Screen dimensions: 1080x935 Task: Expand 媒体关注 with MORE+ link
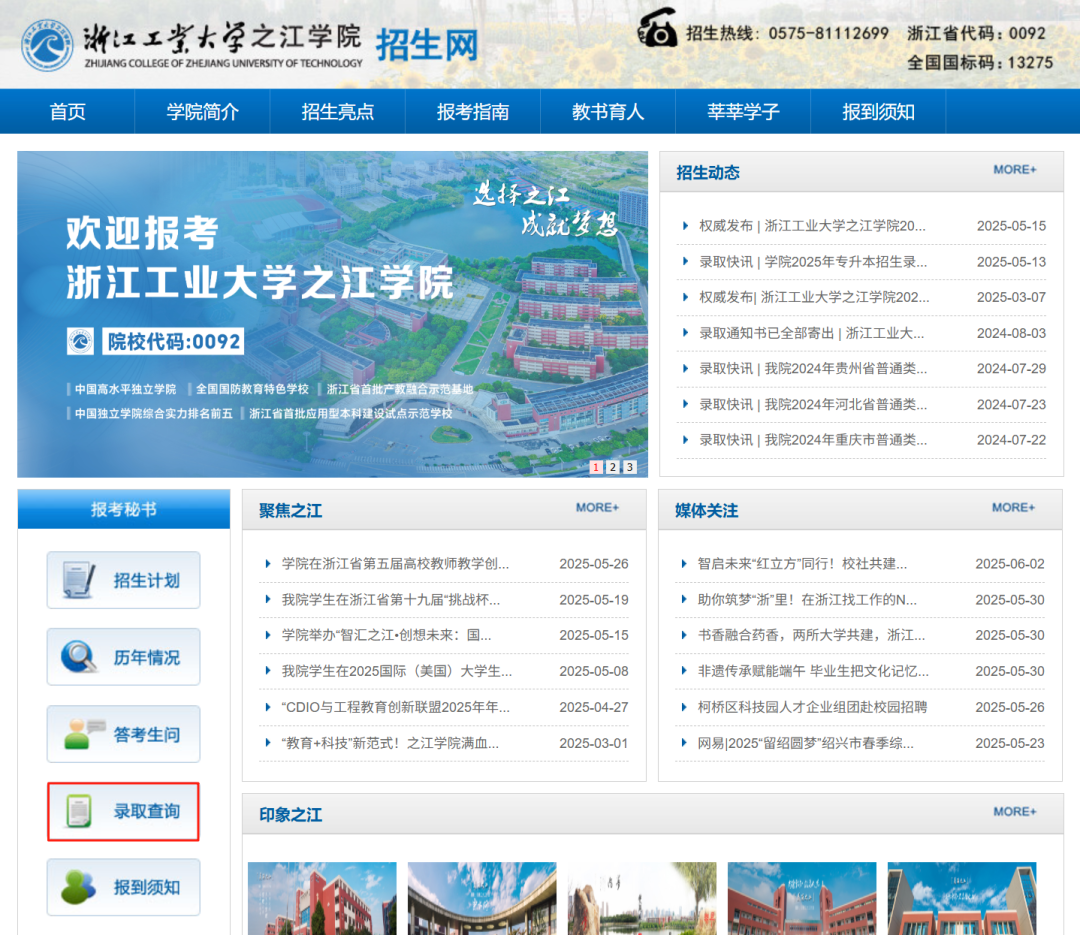1013,508
